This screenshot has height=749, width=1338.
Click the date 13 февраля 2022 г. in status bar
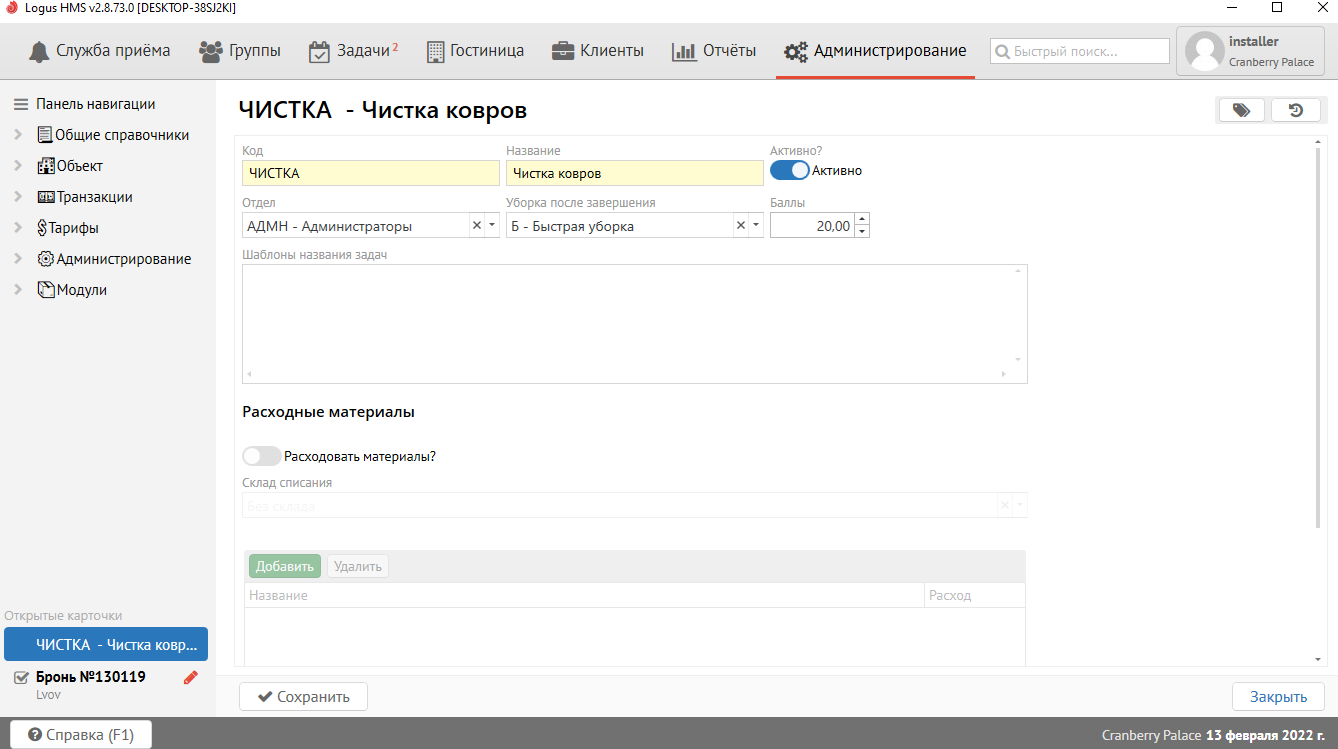pos(1265,735)
